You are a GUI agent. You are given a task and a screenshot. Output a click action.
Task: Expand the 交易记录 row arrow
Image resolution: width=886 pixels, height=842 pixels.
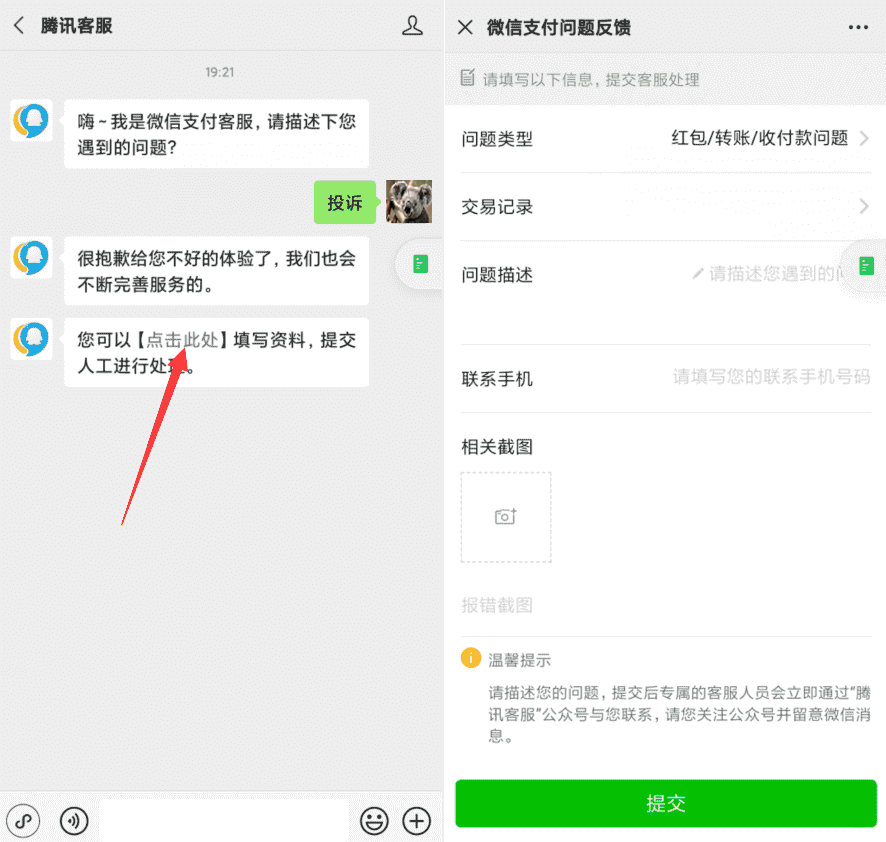pos(863,206)
